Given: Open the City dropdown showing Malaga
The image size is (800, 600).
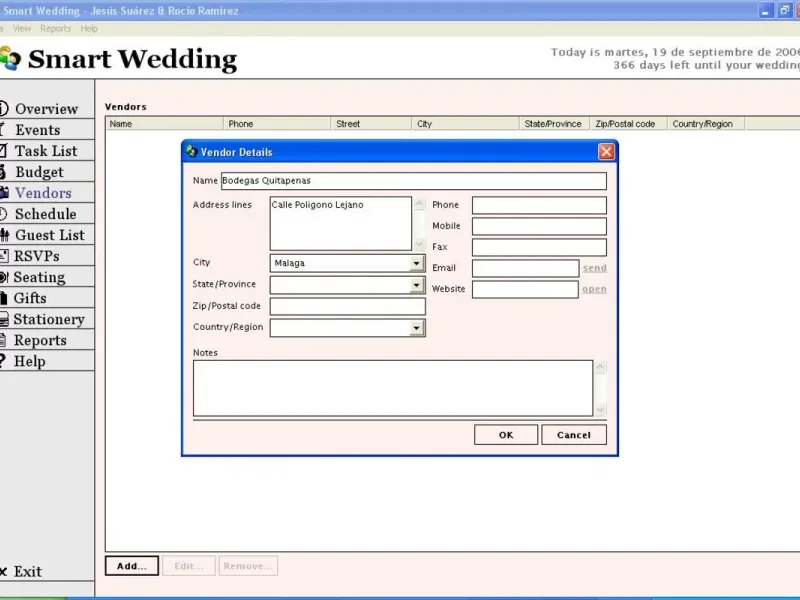Looking at the screenshot, I should click(416, 263).
